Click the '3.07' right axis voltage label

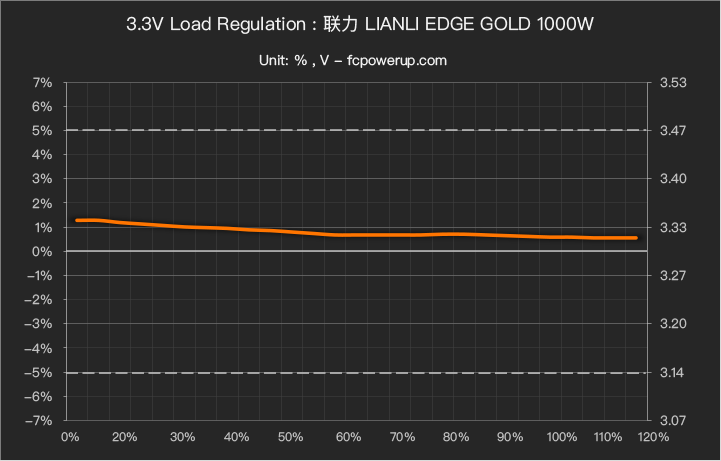pyautogui.click(x=673, y=421)
